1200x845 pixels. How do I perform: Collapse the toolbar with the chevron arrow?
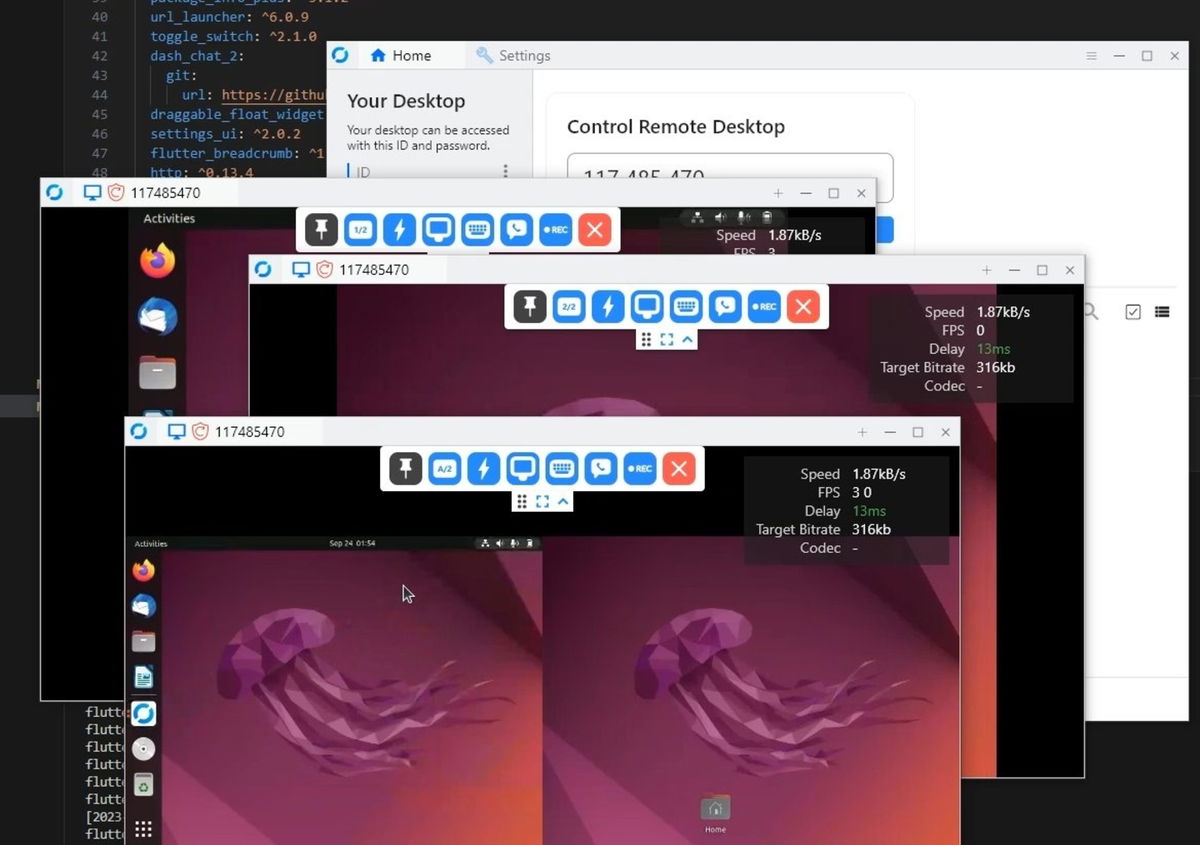561,501
